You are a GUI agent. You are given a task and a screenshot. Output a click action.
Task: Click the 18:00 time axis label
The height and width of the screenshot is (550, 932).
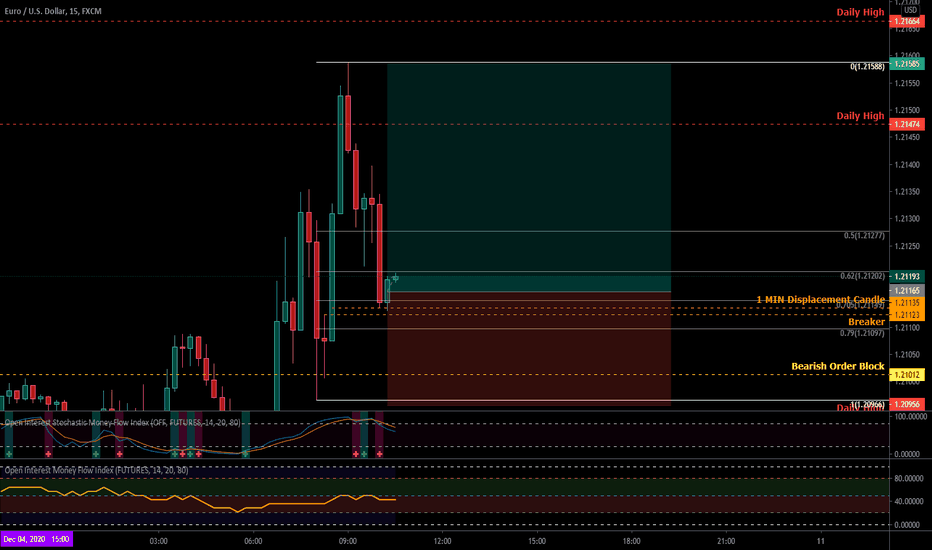631,541
